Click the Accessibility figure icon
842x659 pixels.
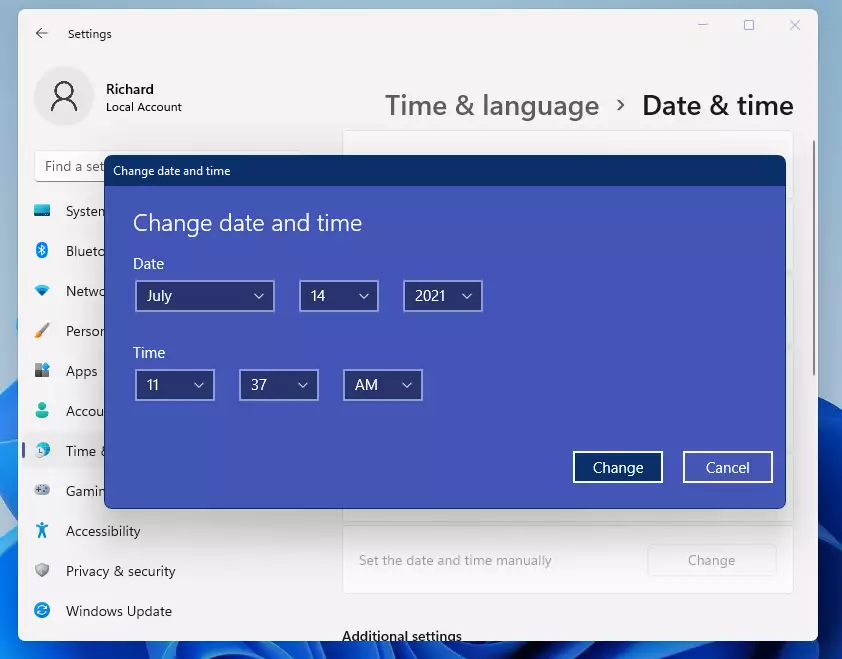(42, 530)
